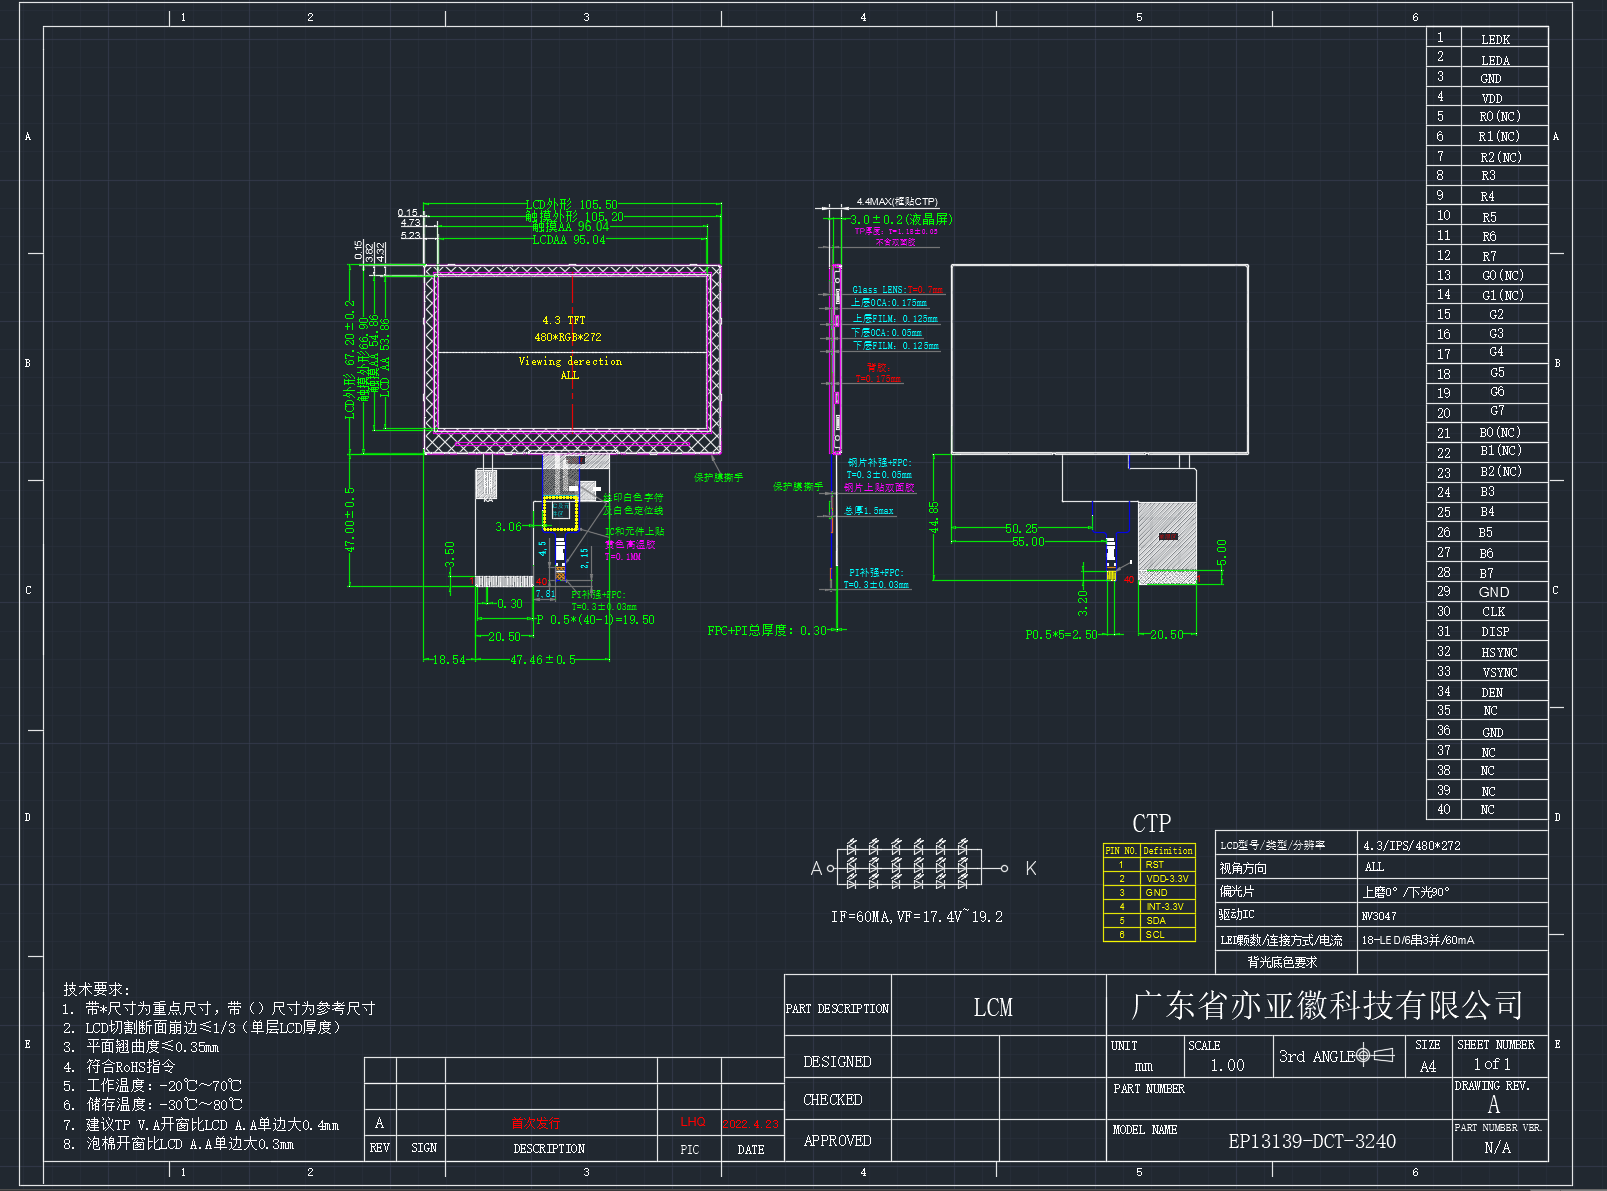Select the FPC+PI总厚度 0.30 annotation

click(767, 631)
